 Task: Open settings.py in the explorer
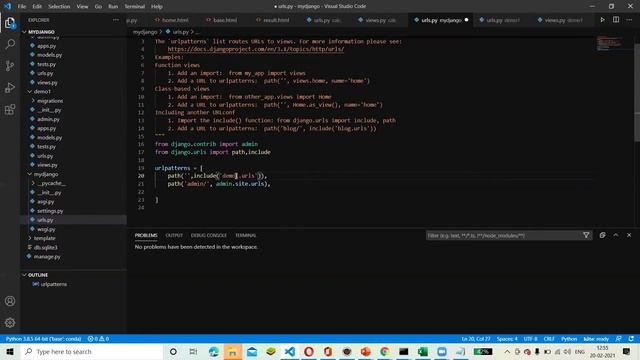[x=49, y=211]
